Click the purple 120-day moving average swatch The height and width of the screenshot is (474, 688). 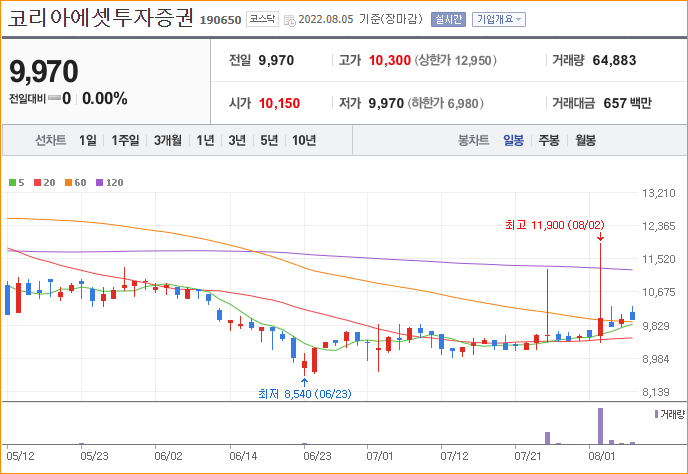pyautogui.click(x=100, y=183)
